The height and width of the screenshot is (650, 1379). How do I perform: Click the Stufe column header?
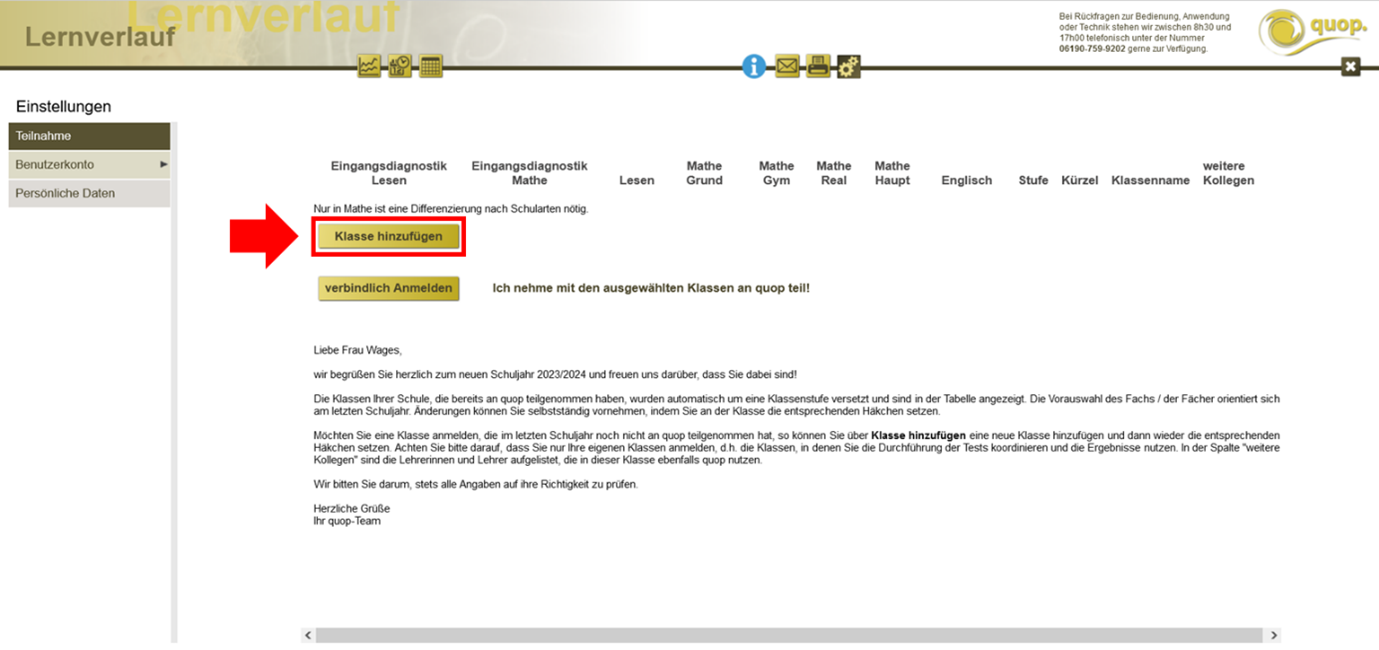point(1033,180)
